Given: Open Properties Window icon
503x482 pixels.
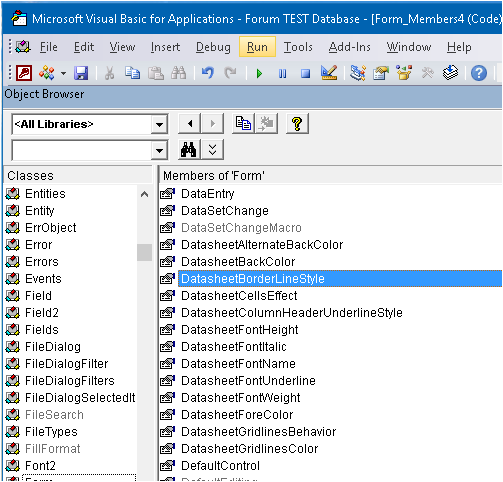Looking at the screenshot, I should pos(381,73).
